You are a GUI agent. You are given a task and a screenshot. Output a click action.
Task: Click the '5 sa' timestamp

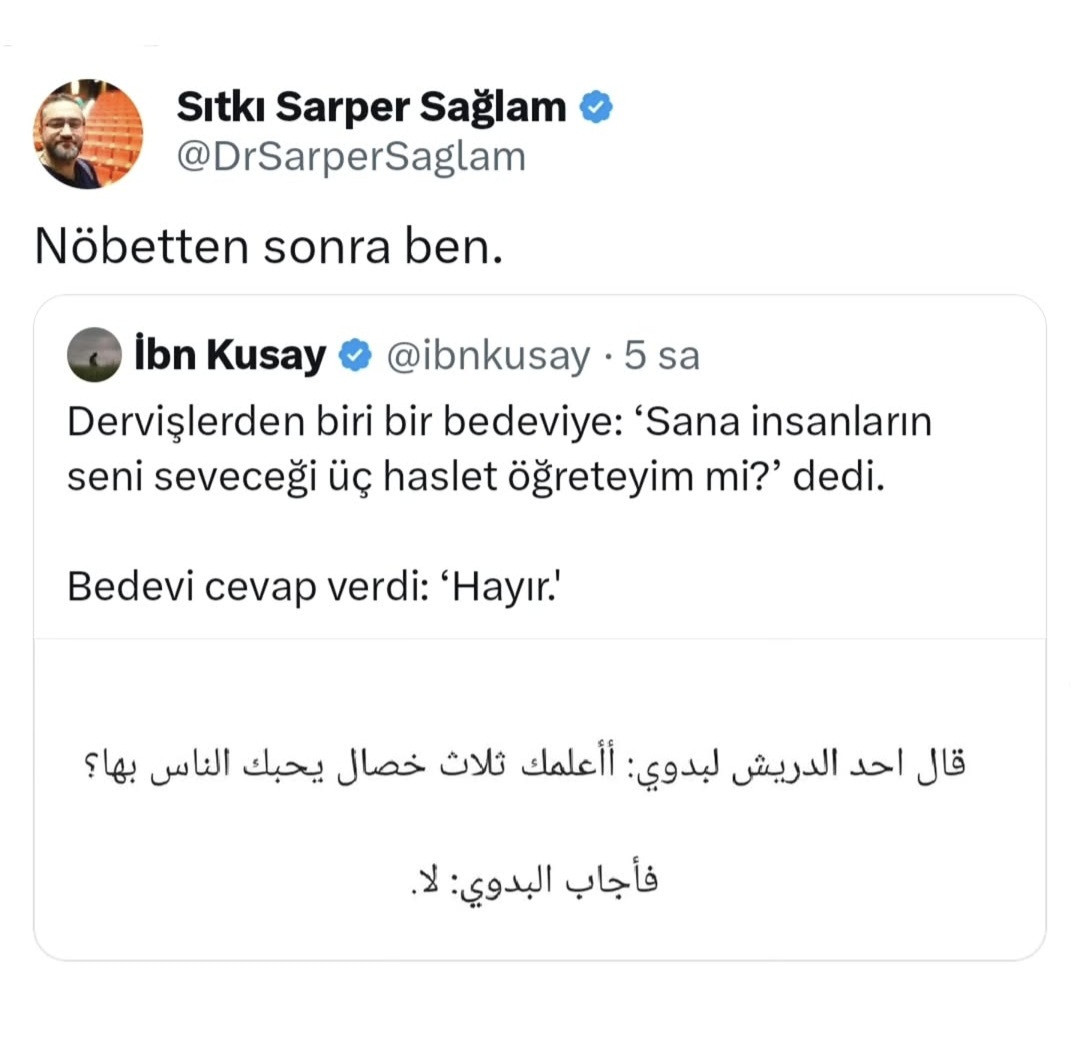click(x=662, y=356)
